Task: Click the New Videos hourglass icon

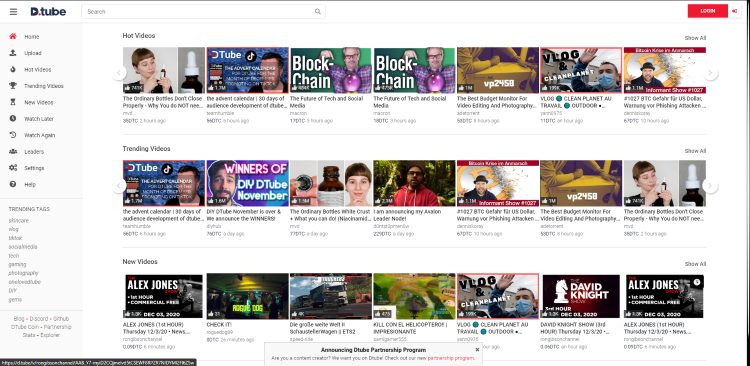Action: pos(13,102)
